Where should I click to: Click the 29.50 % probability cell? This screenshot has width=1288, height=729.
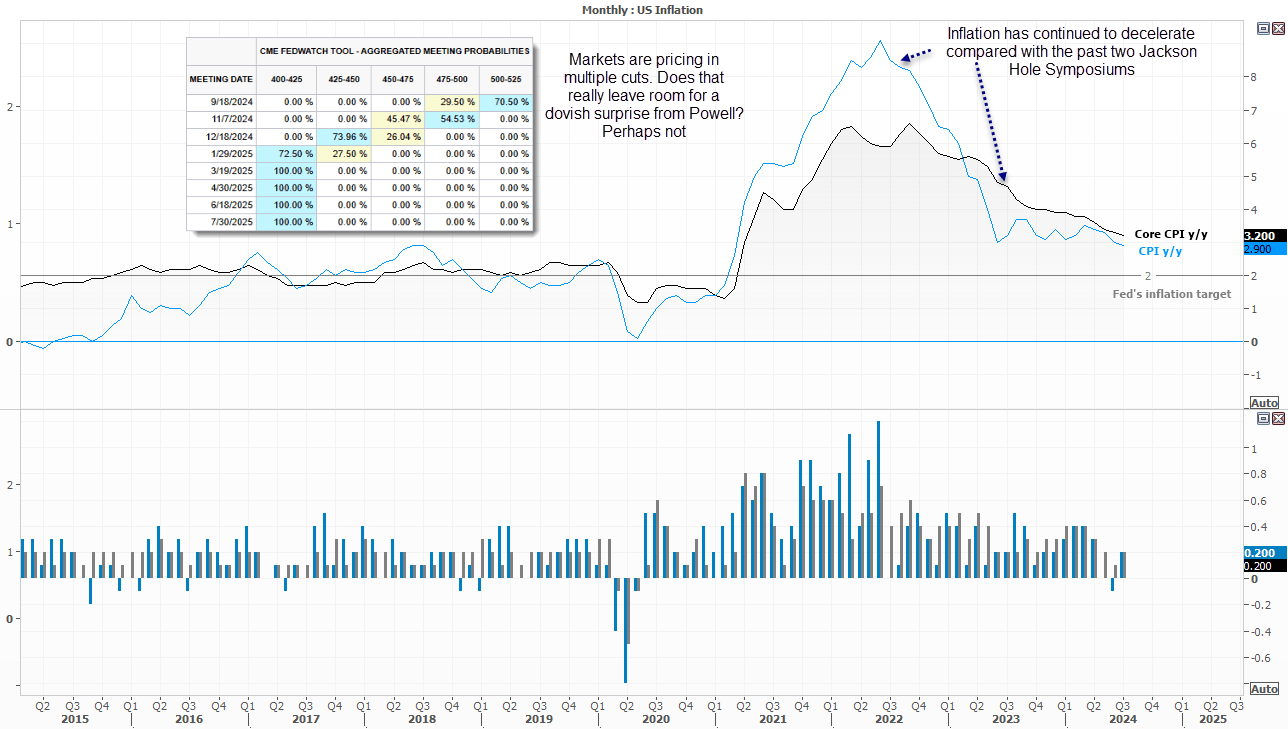coord(452,101)
